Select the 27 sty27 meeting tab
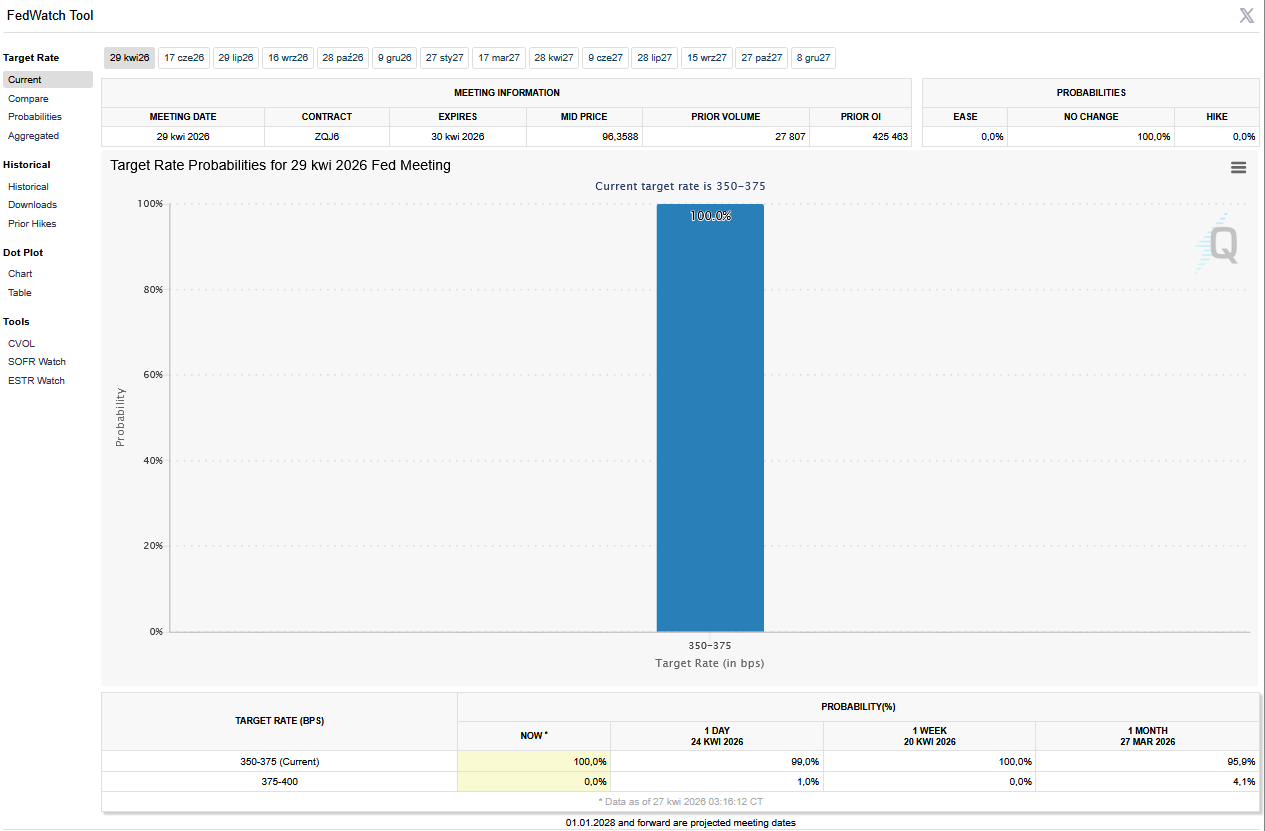The width and height of the screenshot is (1265, 831). pyautogui.click(x=444, y=58)
